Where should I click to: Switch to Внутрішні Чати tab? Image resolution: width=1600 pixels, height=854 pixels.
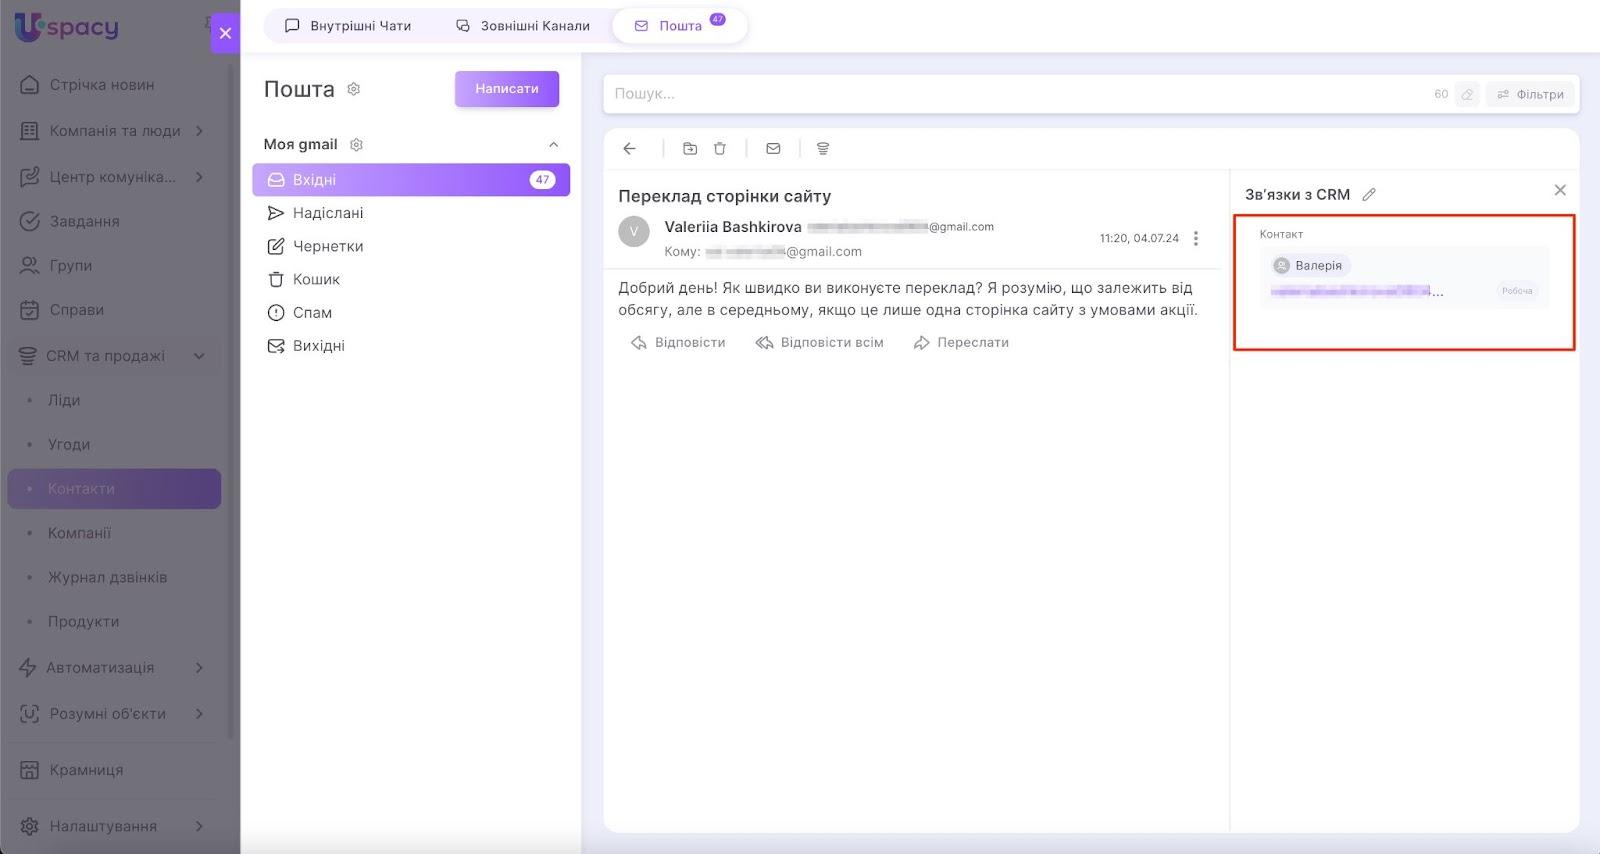tap(348, 26)
